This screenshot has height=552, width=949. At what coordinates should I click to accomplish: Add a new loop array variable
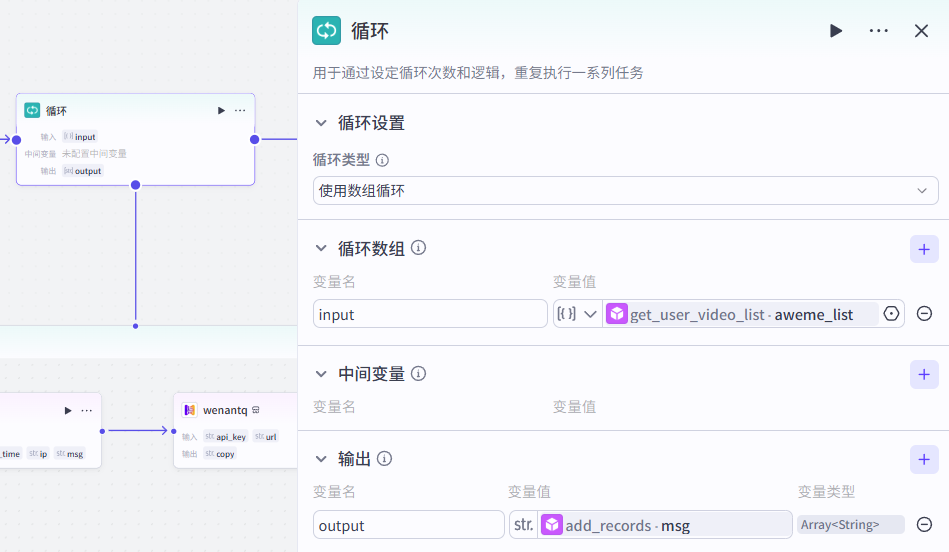[x=924, y=249]
